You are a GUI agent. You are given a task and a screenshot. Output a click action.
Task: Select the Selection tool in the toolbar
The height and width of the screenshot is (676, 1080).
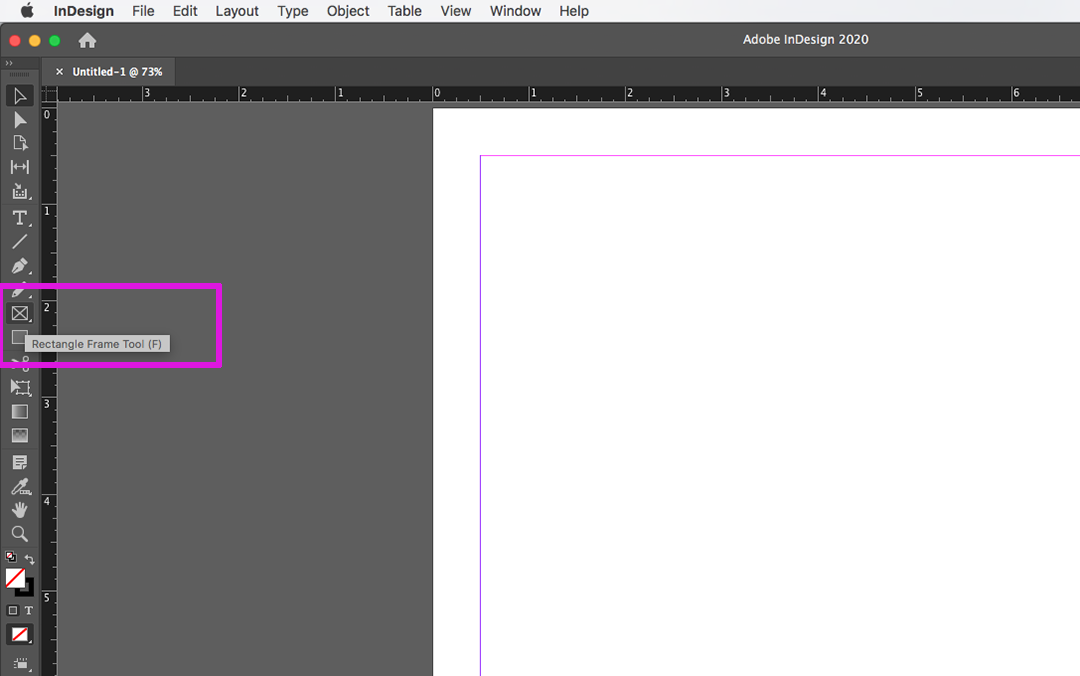click(20, 95)
